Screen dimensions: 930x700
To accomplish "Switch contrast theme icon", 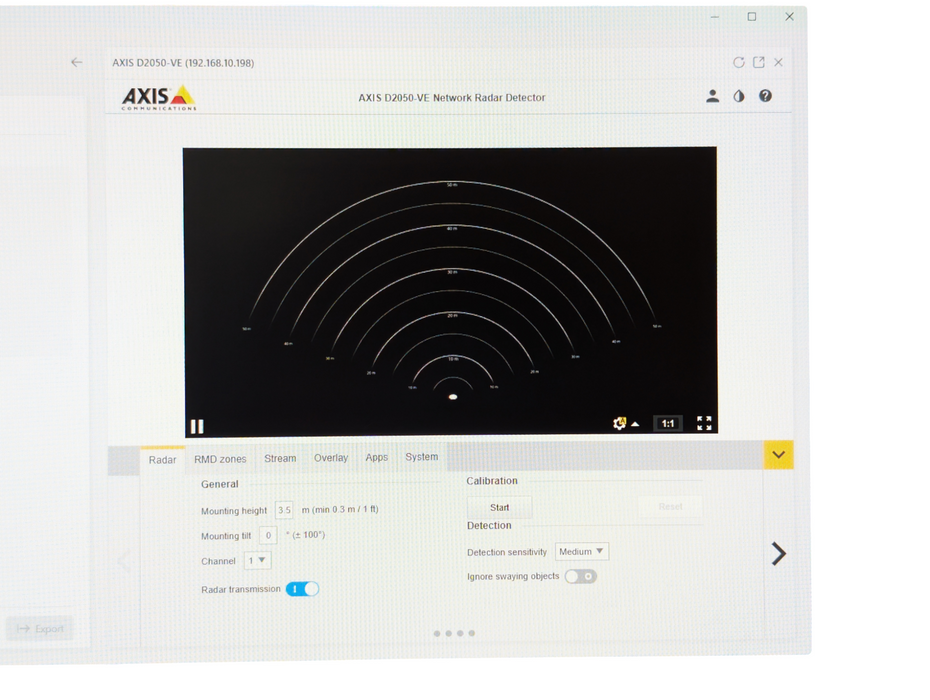I will 738,96.
